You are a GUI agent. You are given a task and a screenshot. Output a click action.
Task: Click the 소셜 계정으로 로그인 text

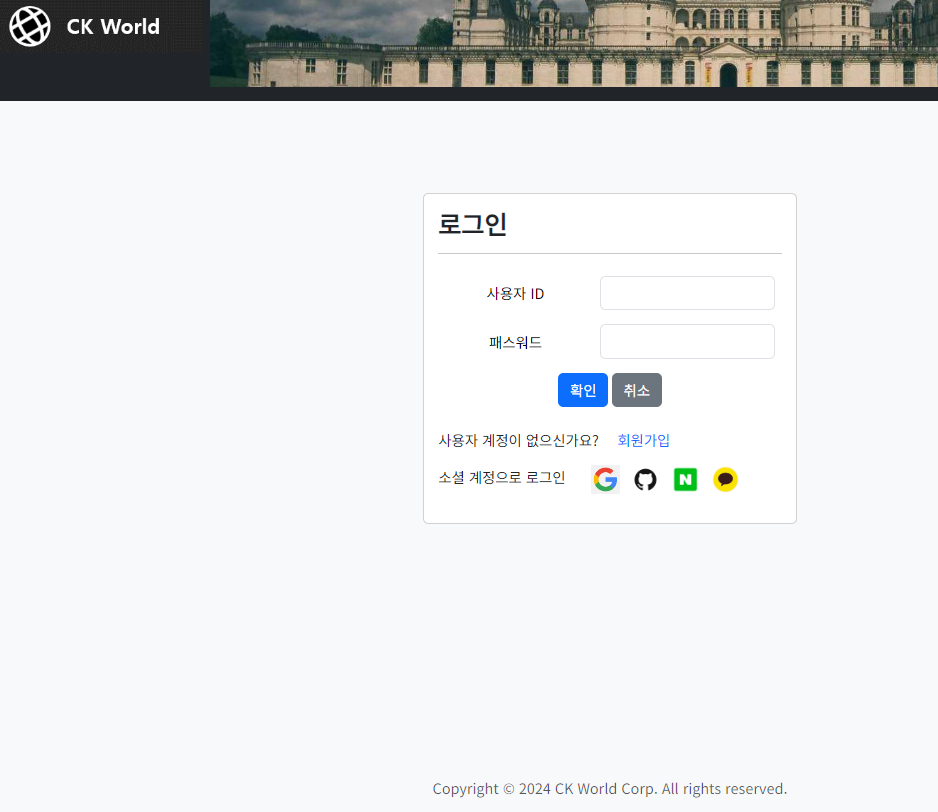[x=502, y=478]
